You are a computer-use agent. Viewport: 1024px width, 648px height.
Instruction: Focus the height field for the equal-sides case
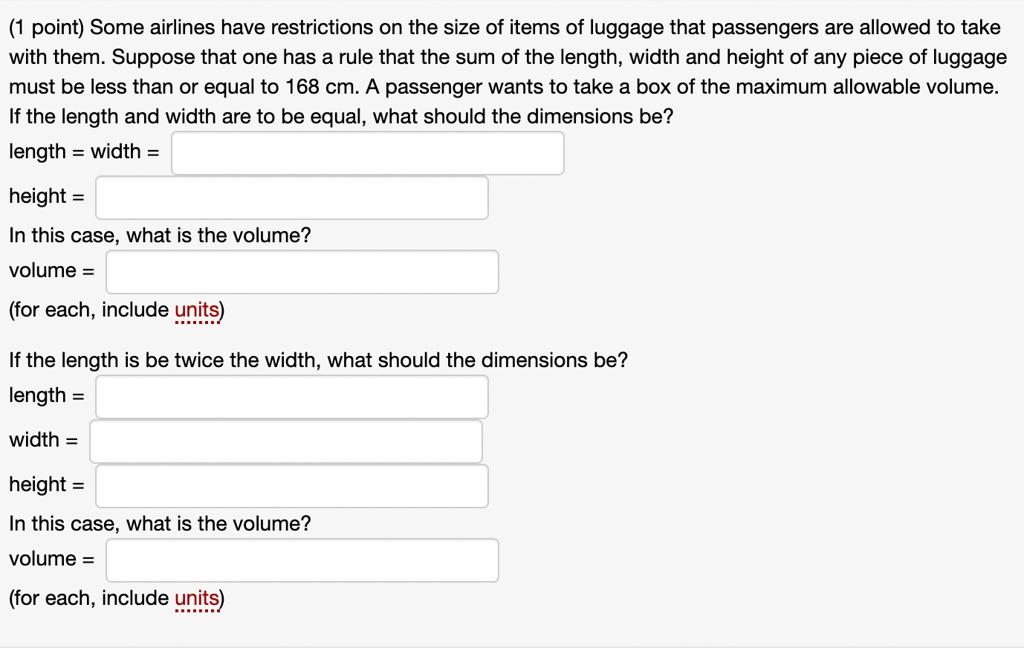(292, 197)
